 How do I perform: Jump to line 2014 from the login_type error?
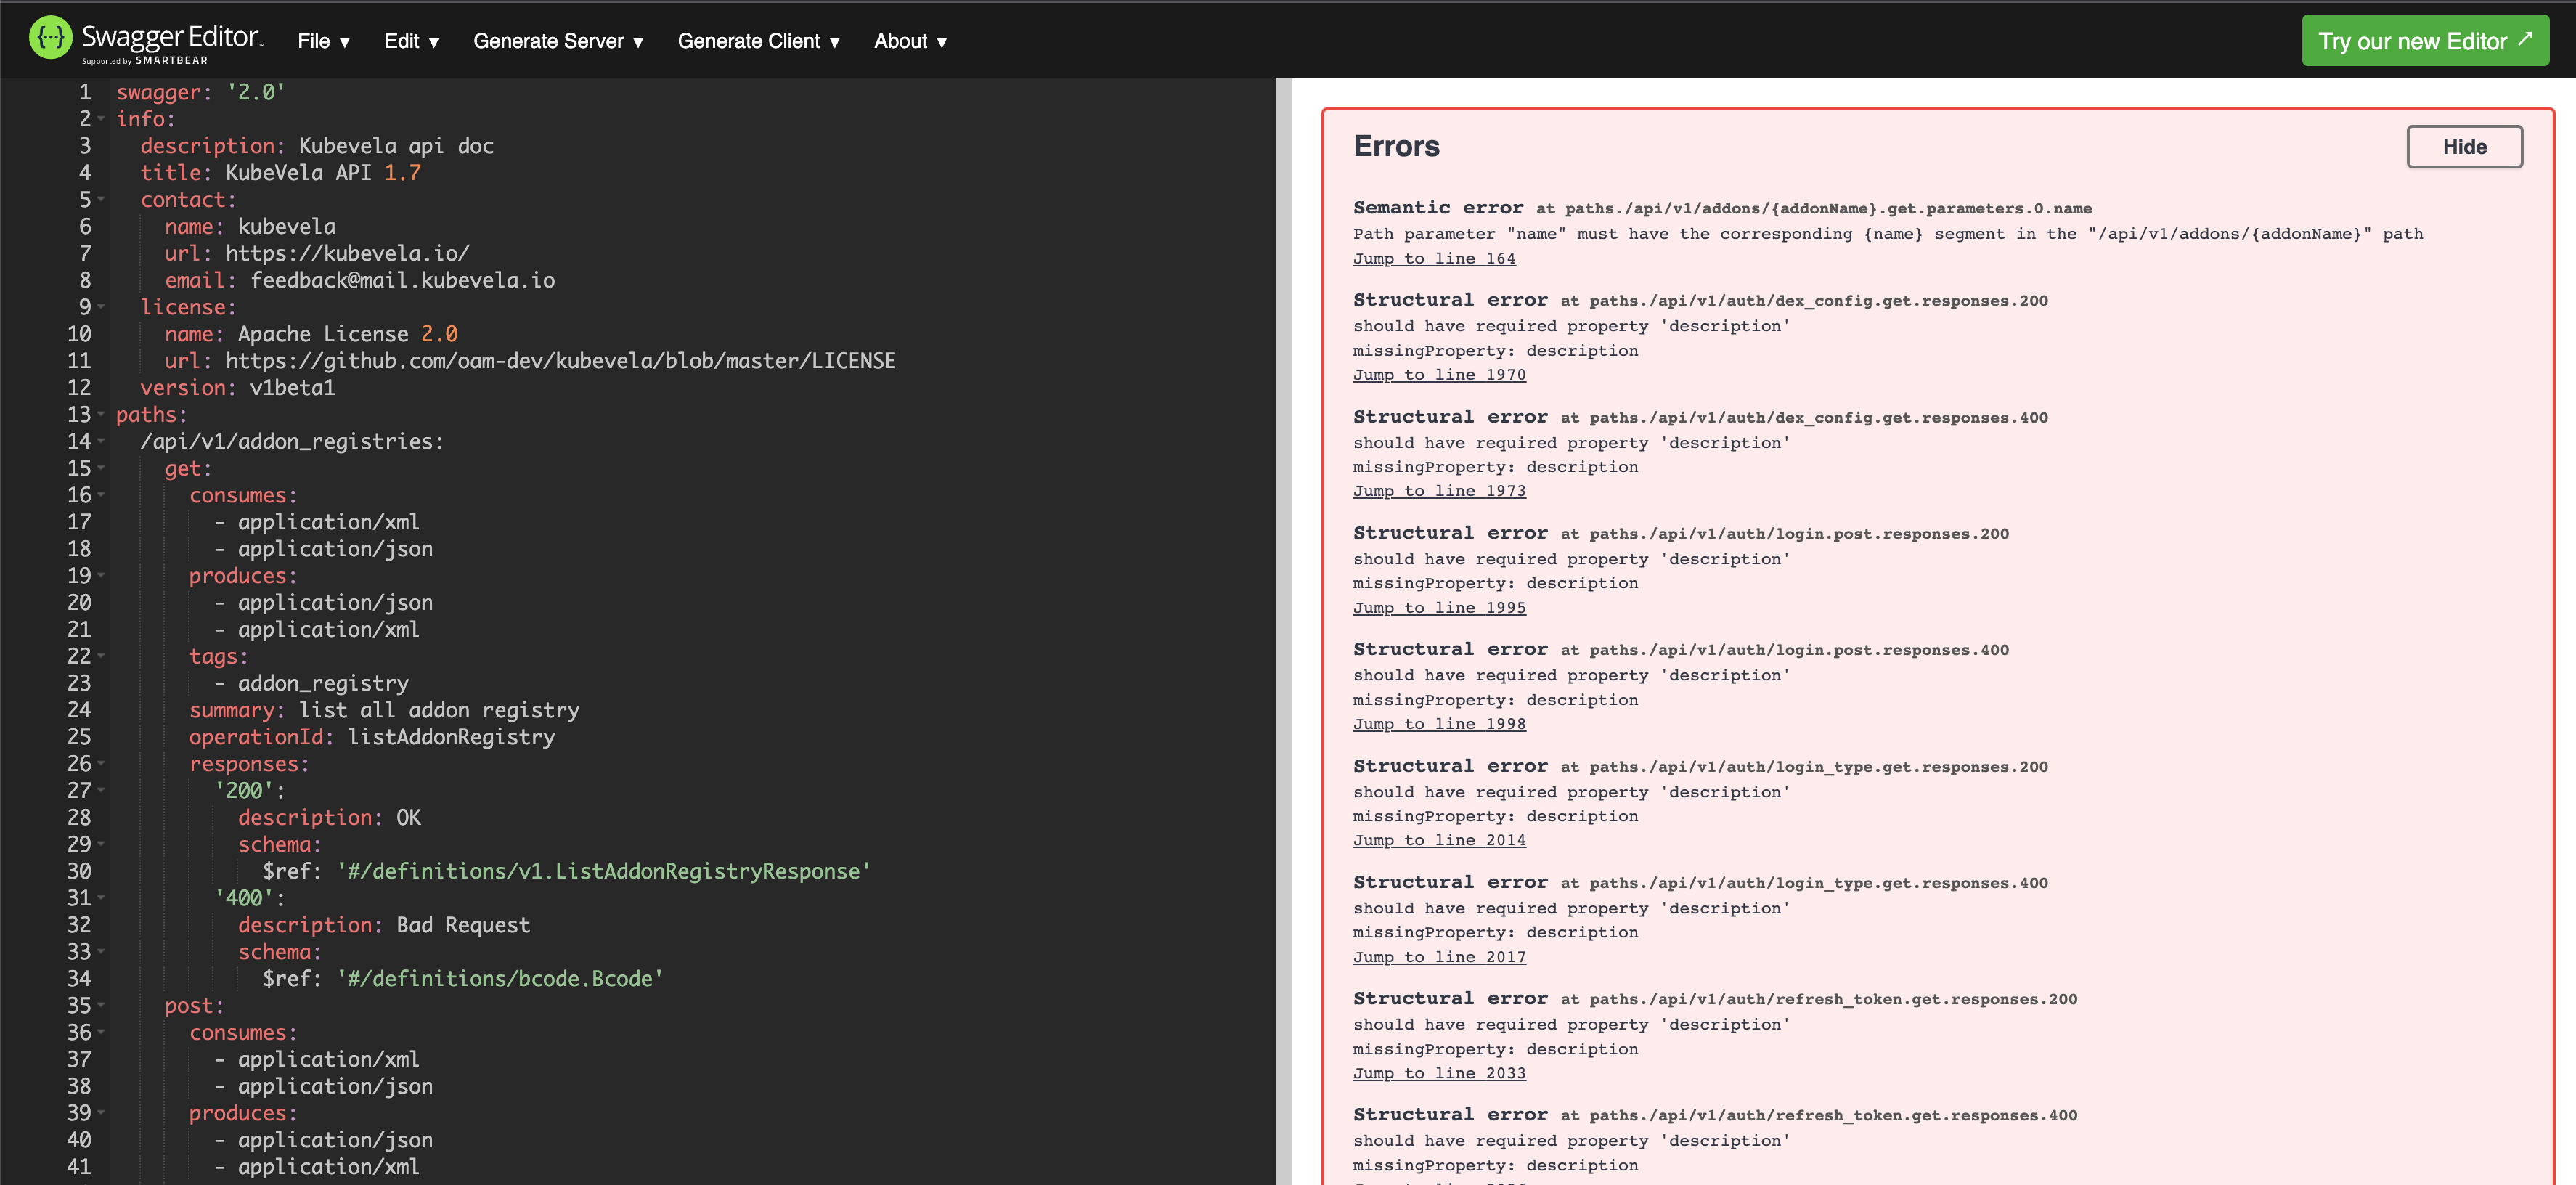coord(1439,840)
